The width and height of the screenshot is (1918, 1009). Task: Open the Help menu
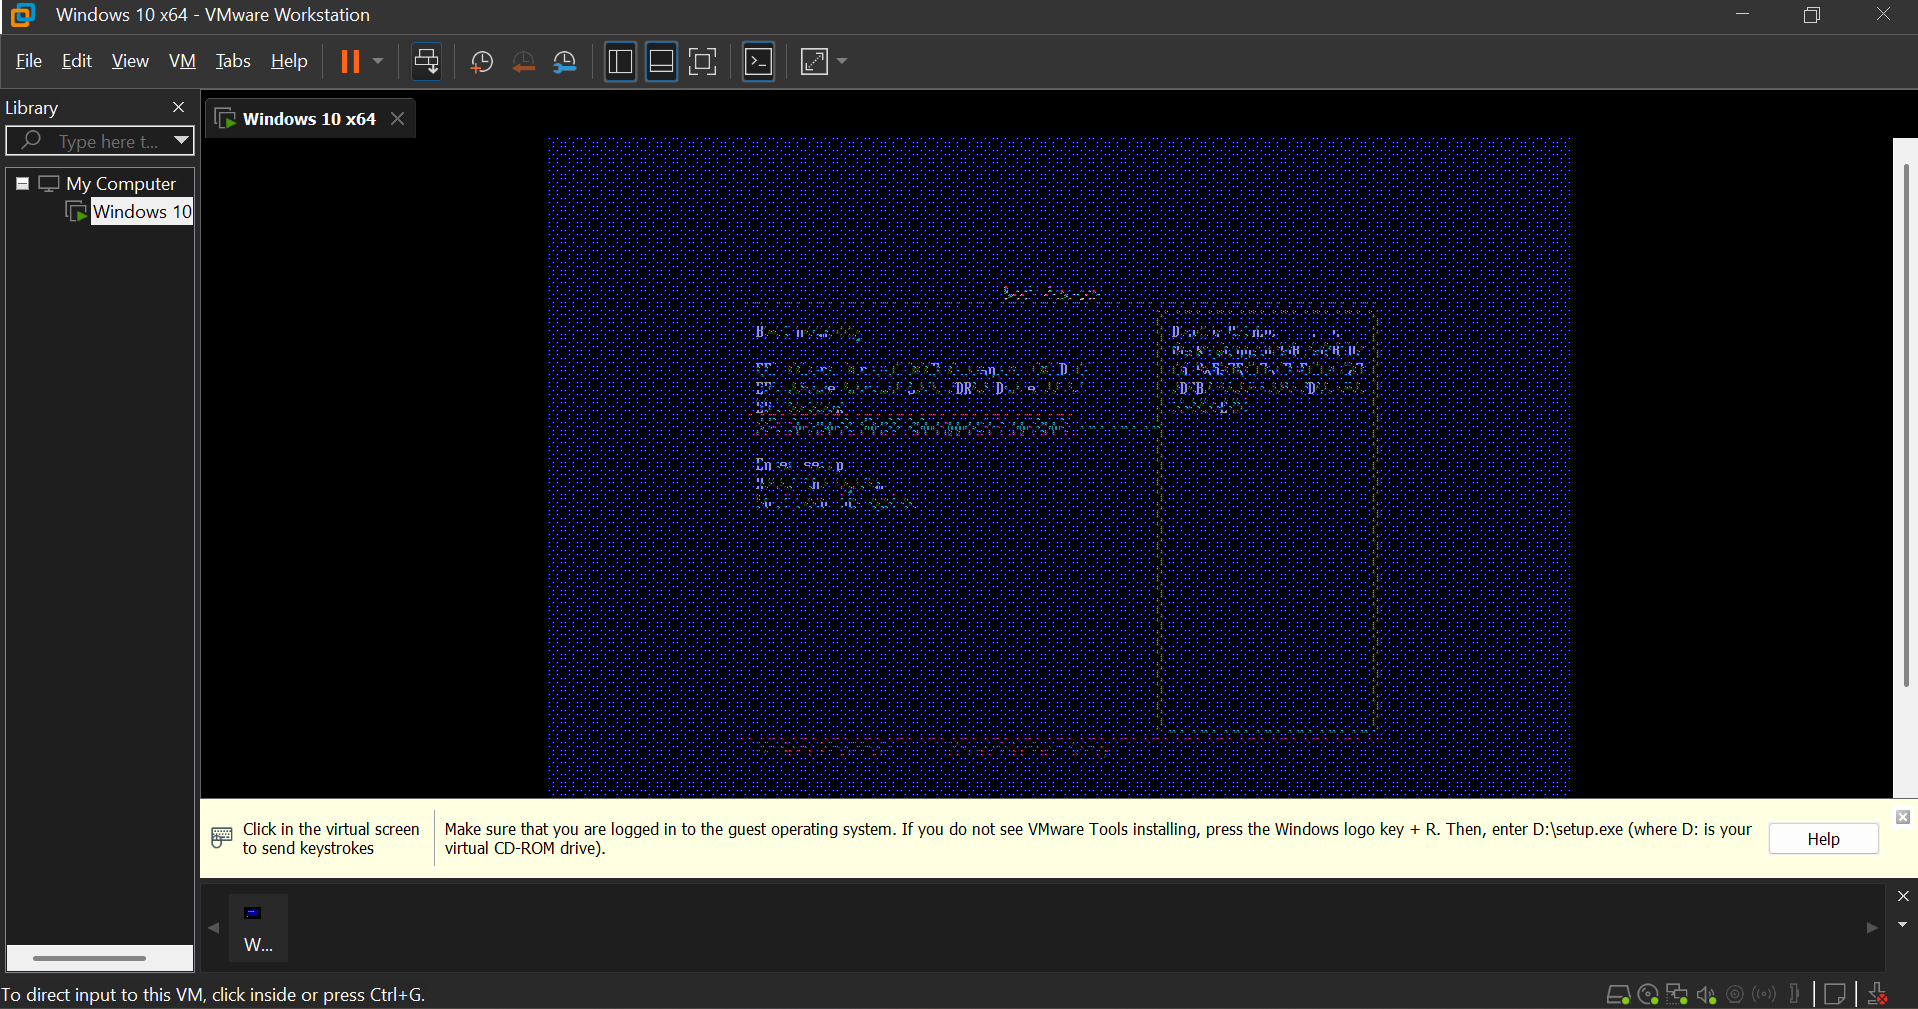click(x=289, y=62)
